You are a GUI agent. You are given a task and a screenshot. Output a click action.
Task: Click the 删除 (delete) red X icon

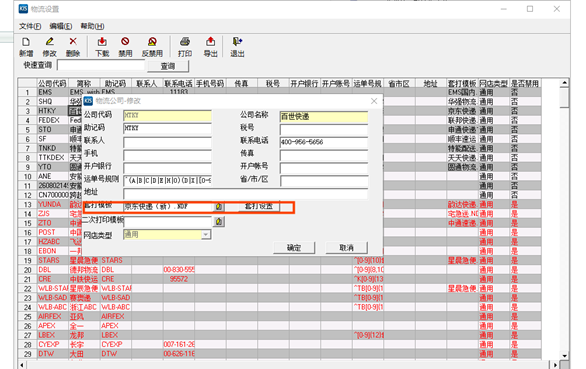(x=73, y=41)
